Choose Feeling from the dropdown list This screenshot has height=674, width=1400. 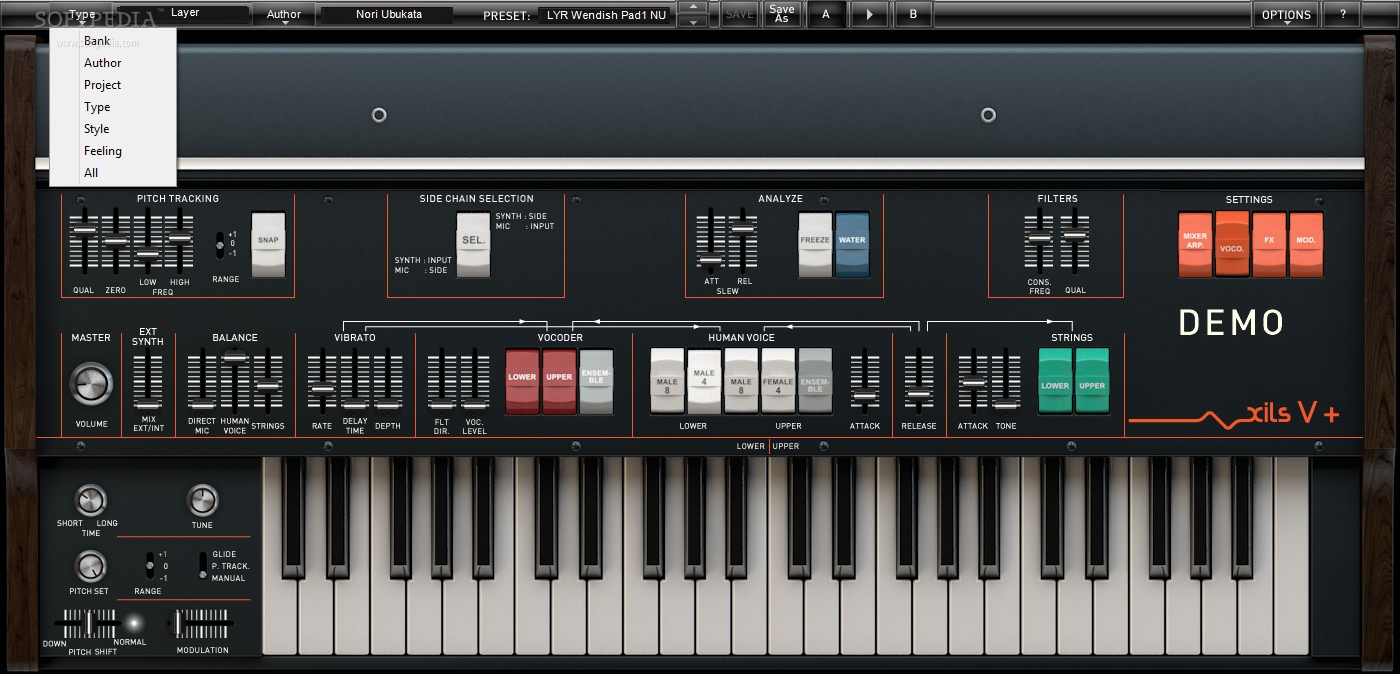(113, 151)
